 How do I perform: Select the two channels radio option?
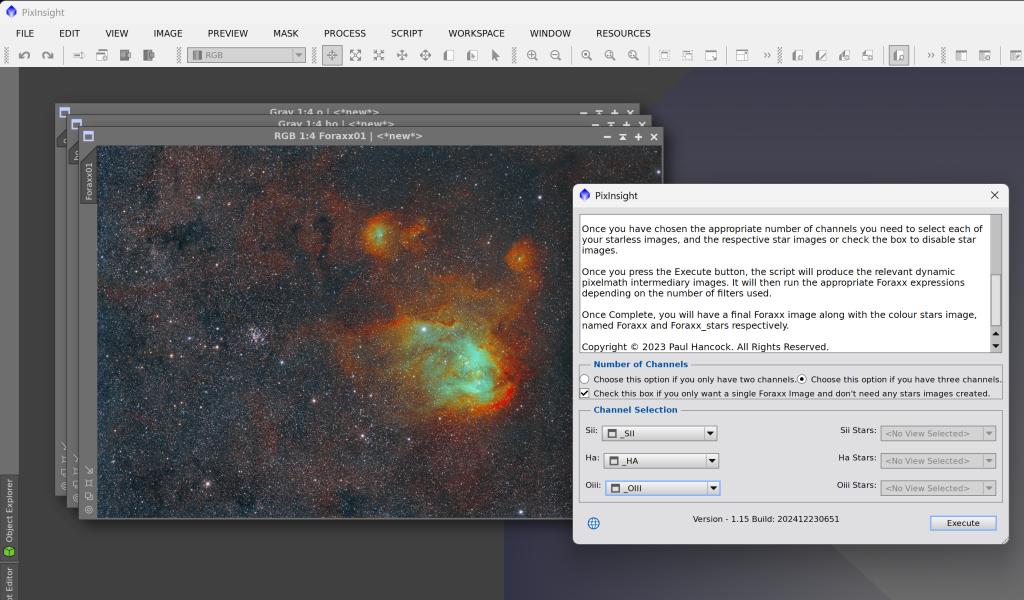pos(585,380)
